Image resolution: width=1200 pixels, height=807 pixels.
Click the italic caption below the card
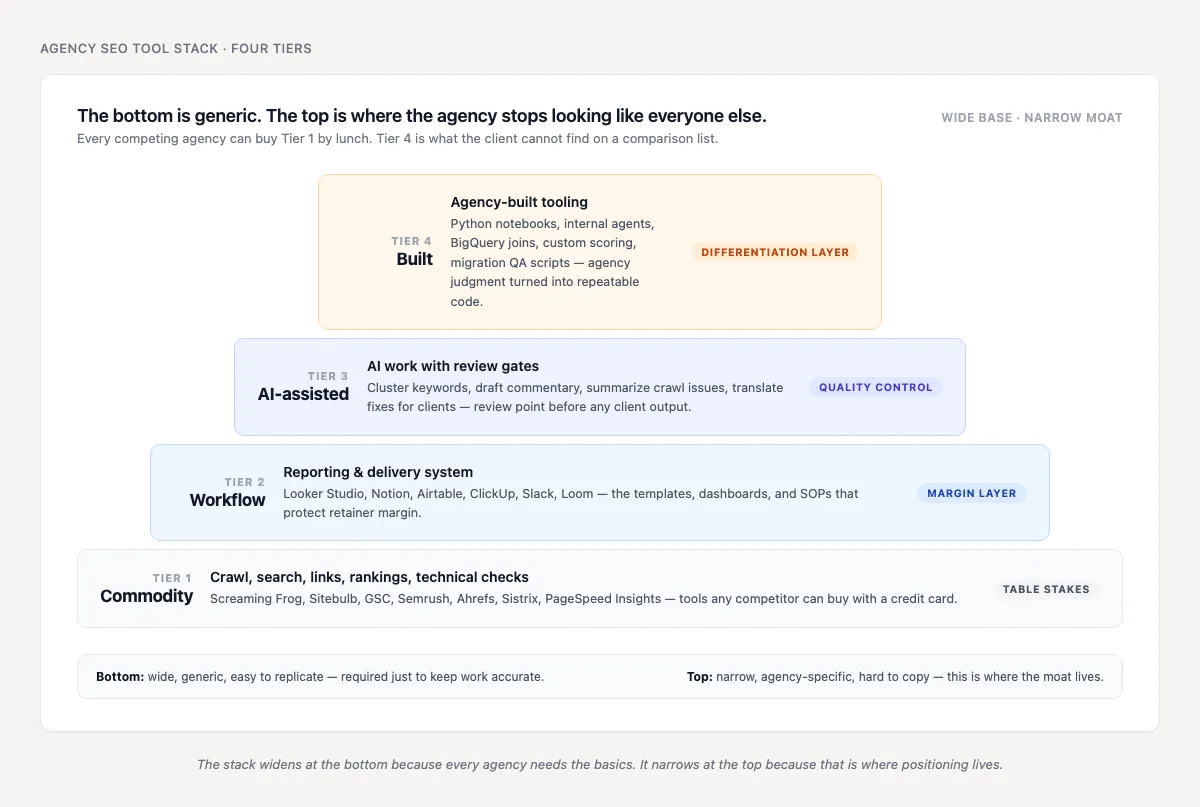tap(600, 765)
